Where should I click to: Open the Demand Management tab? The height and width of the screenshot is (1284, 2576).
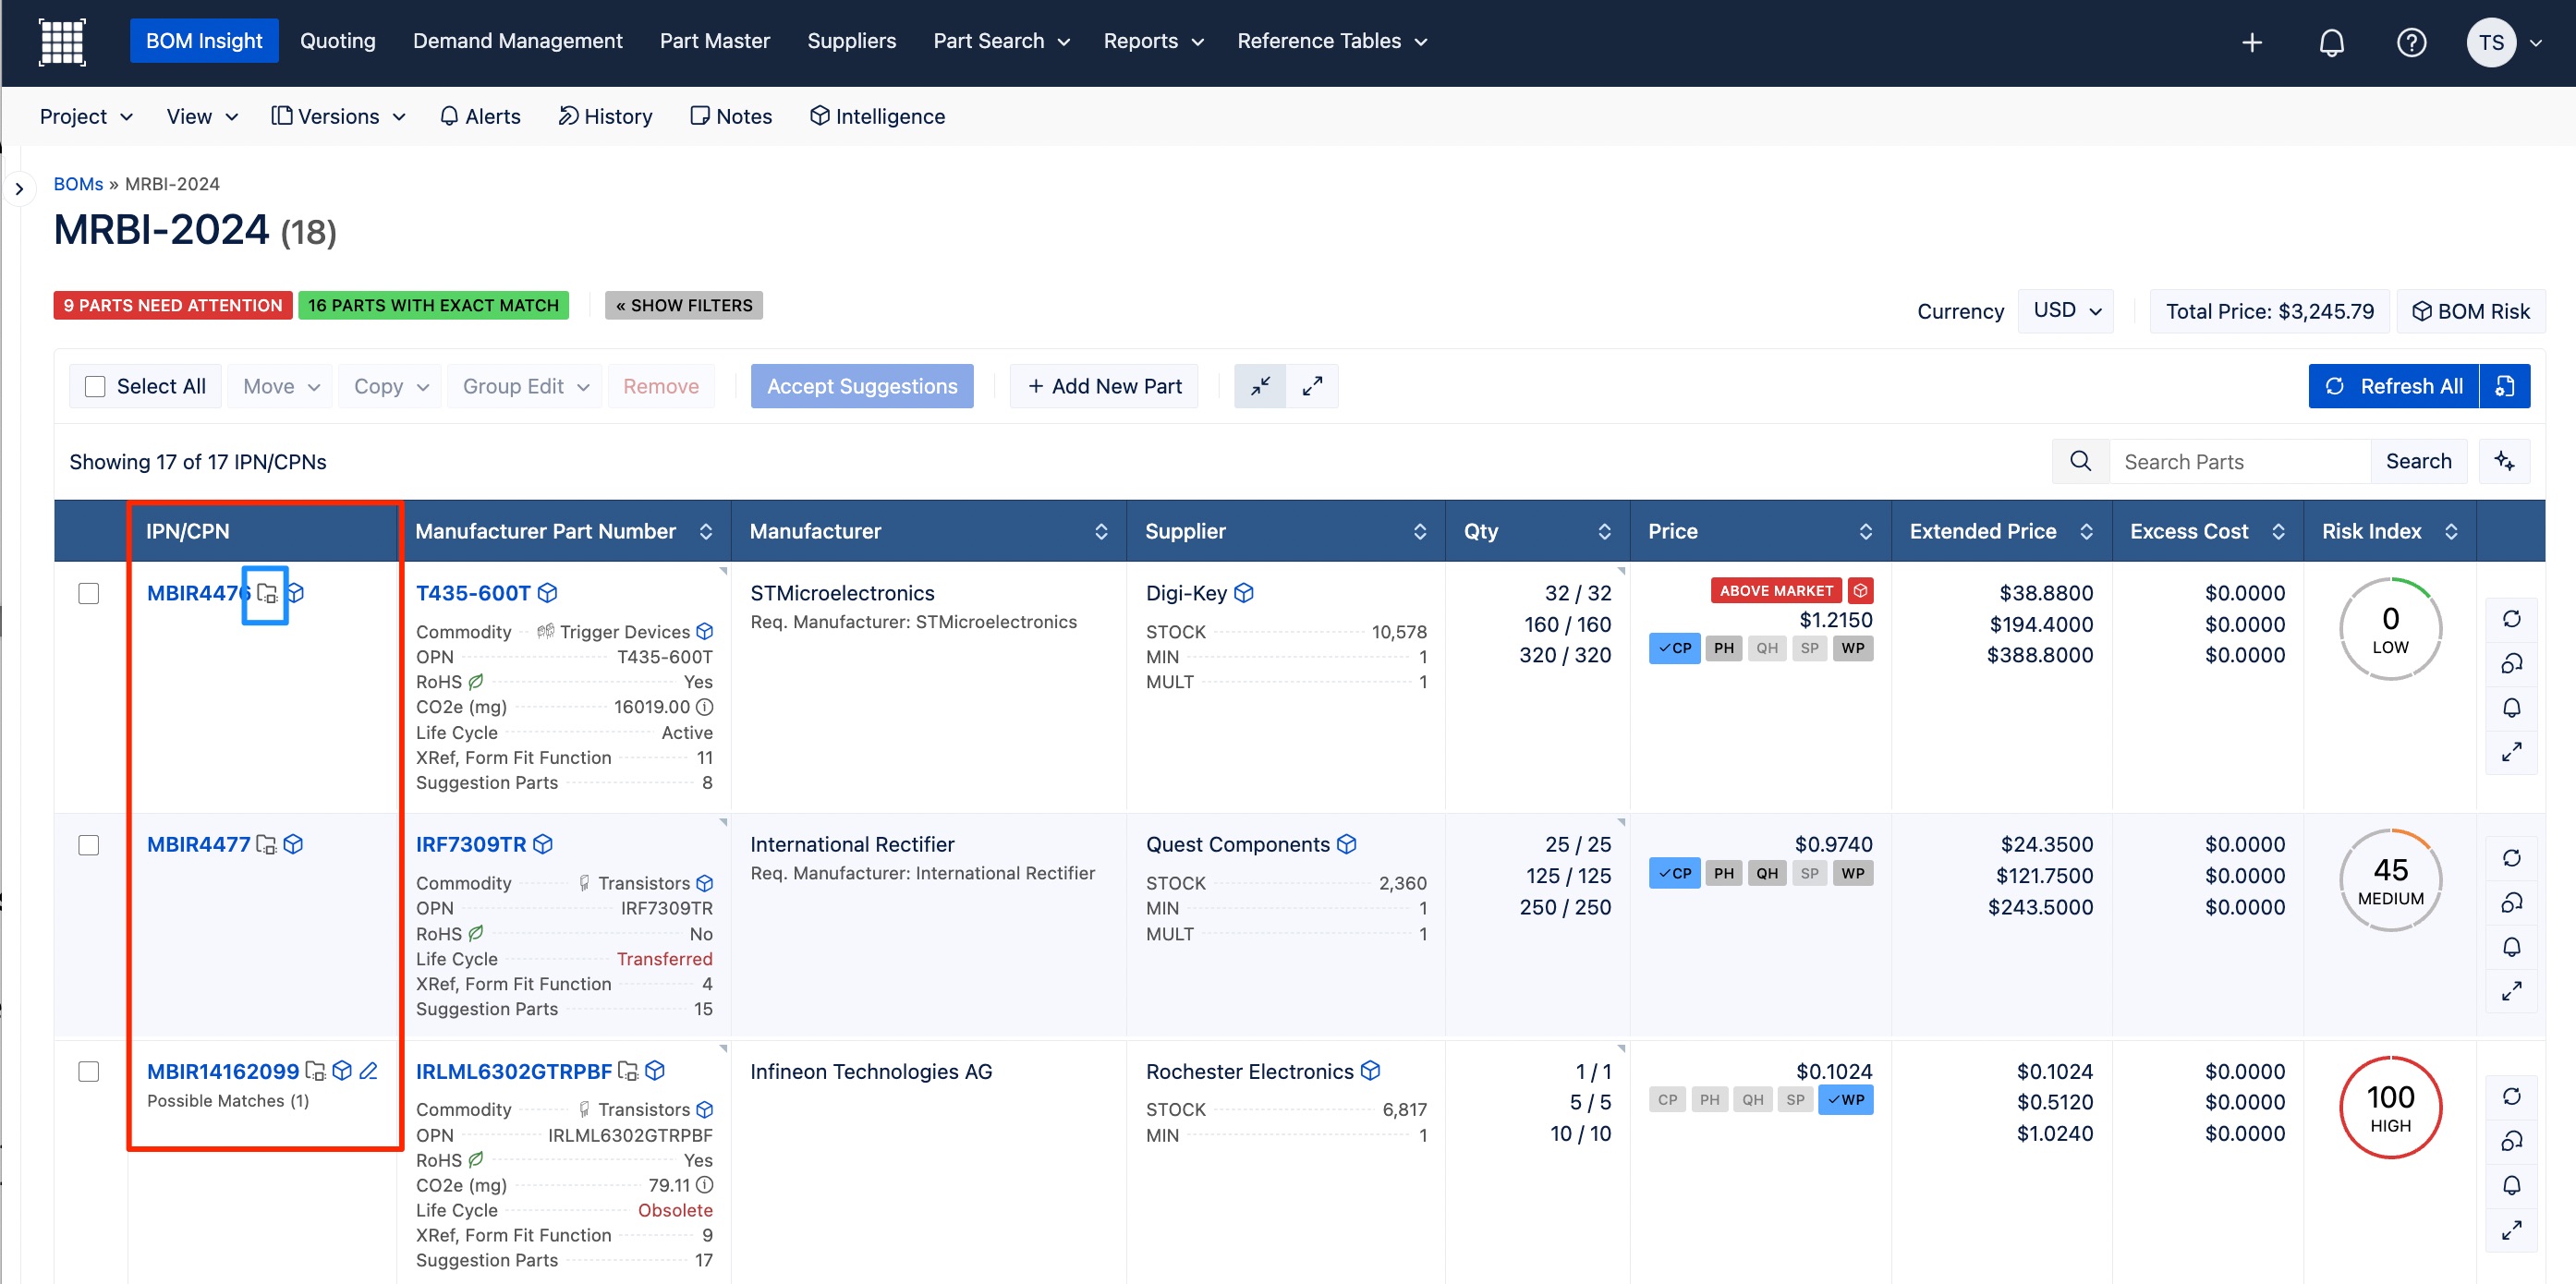(517, 41)
